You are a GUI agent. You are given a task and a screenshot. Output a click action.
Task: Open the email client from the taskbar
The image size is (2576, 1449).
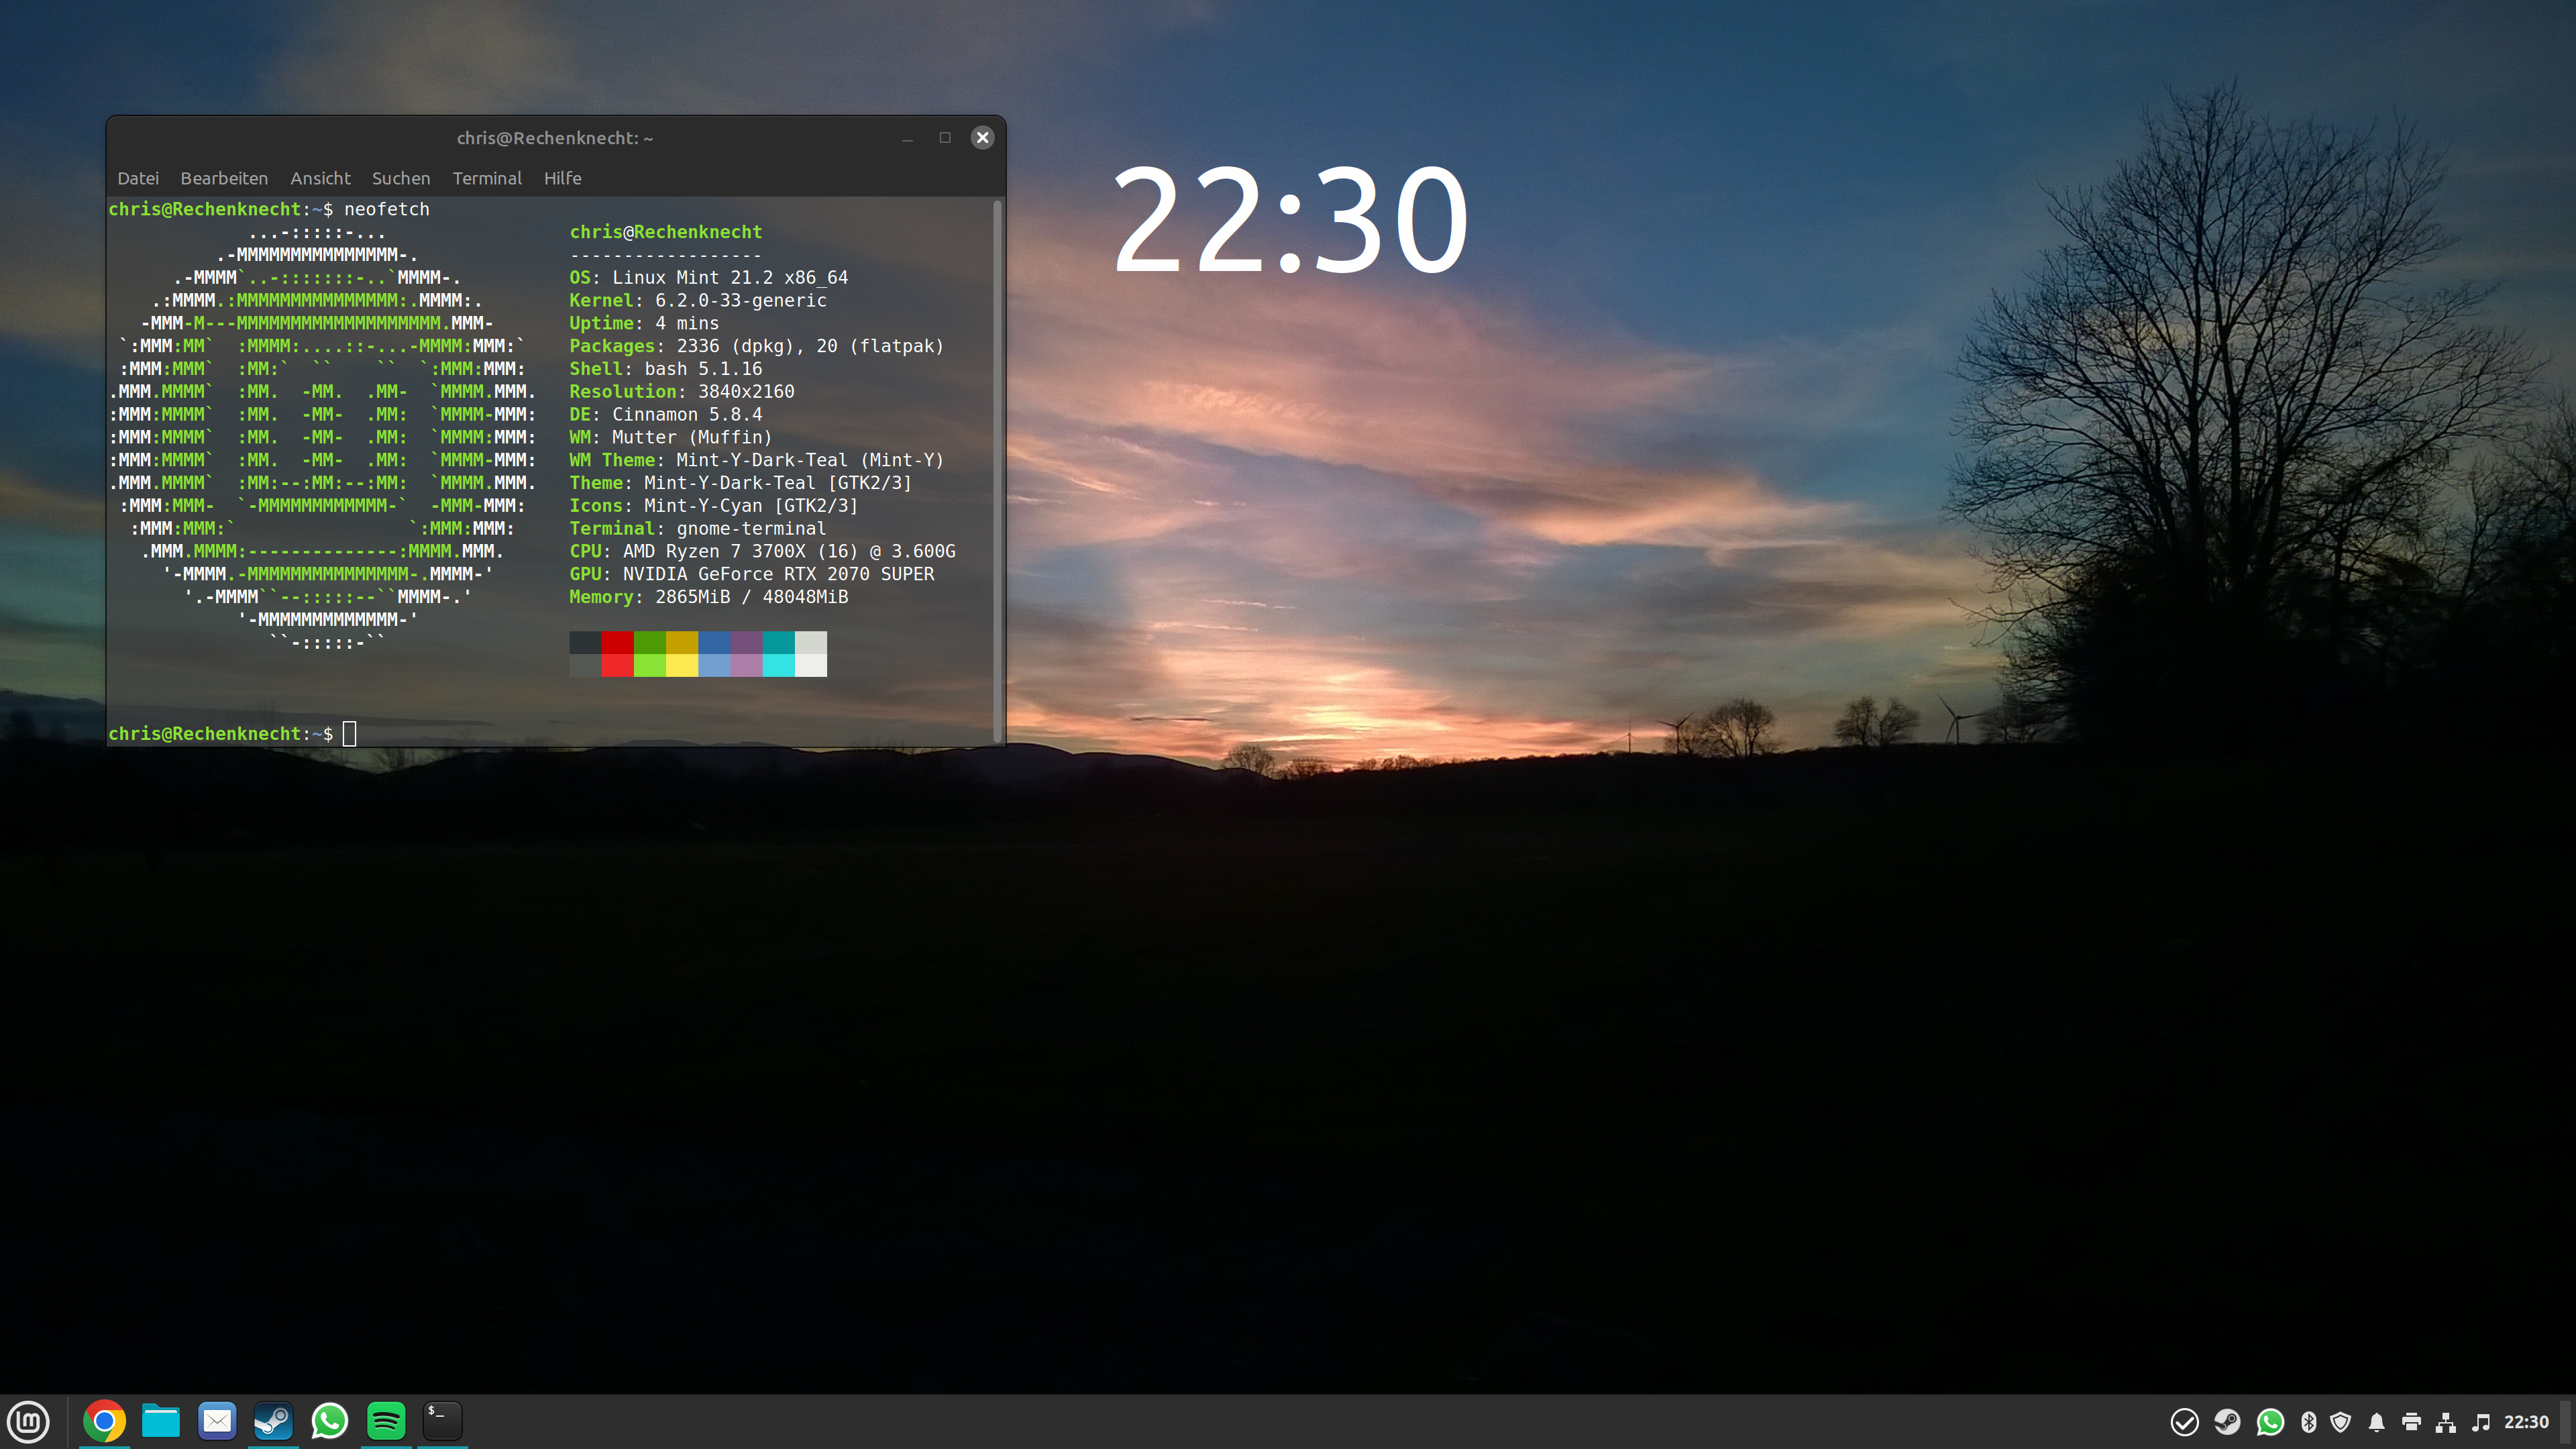tap(217, 1421)
